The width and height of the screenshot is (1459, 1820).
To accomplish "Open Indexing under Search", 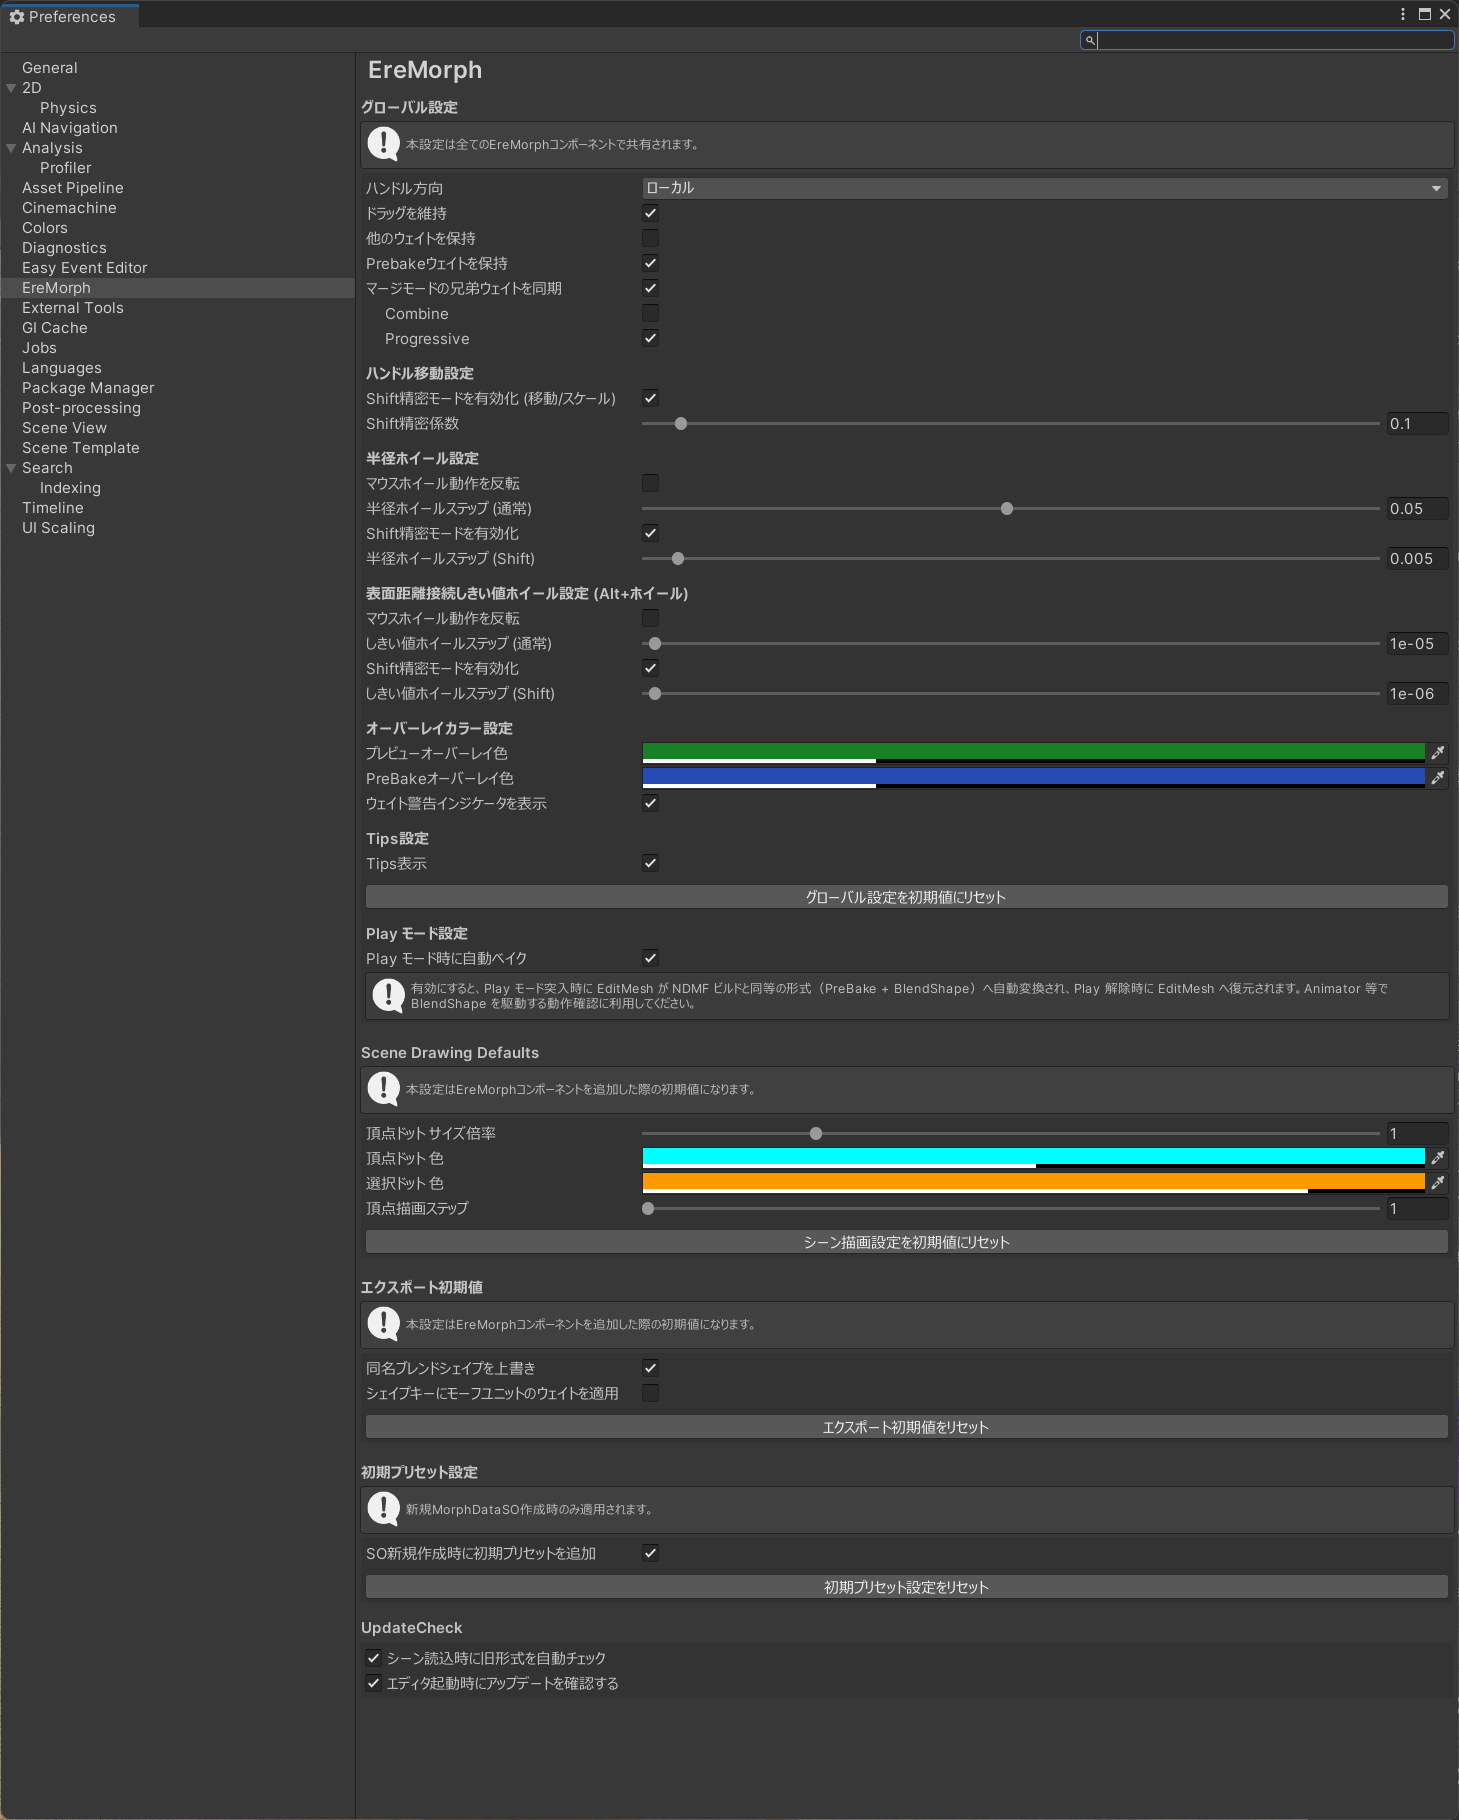I will click(70, 488).
